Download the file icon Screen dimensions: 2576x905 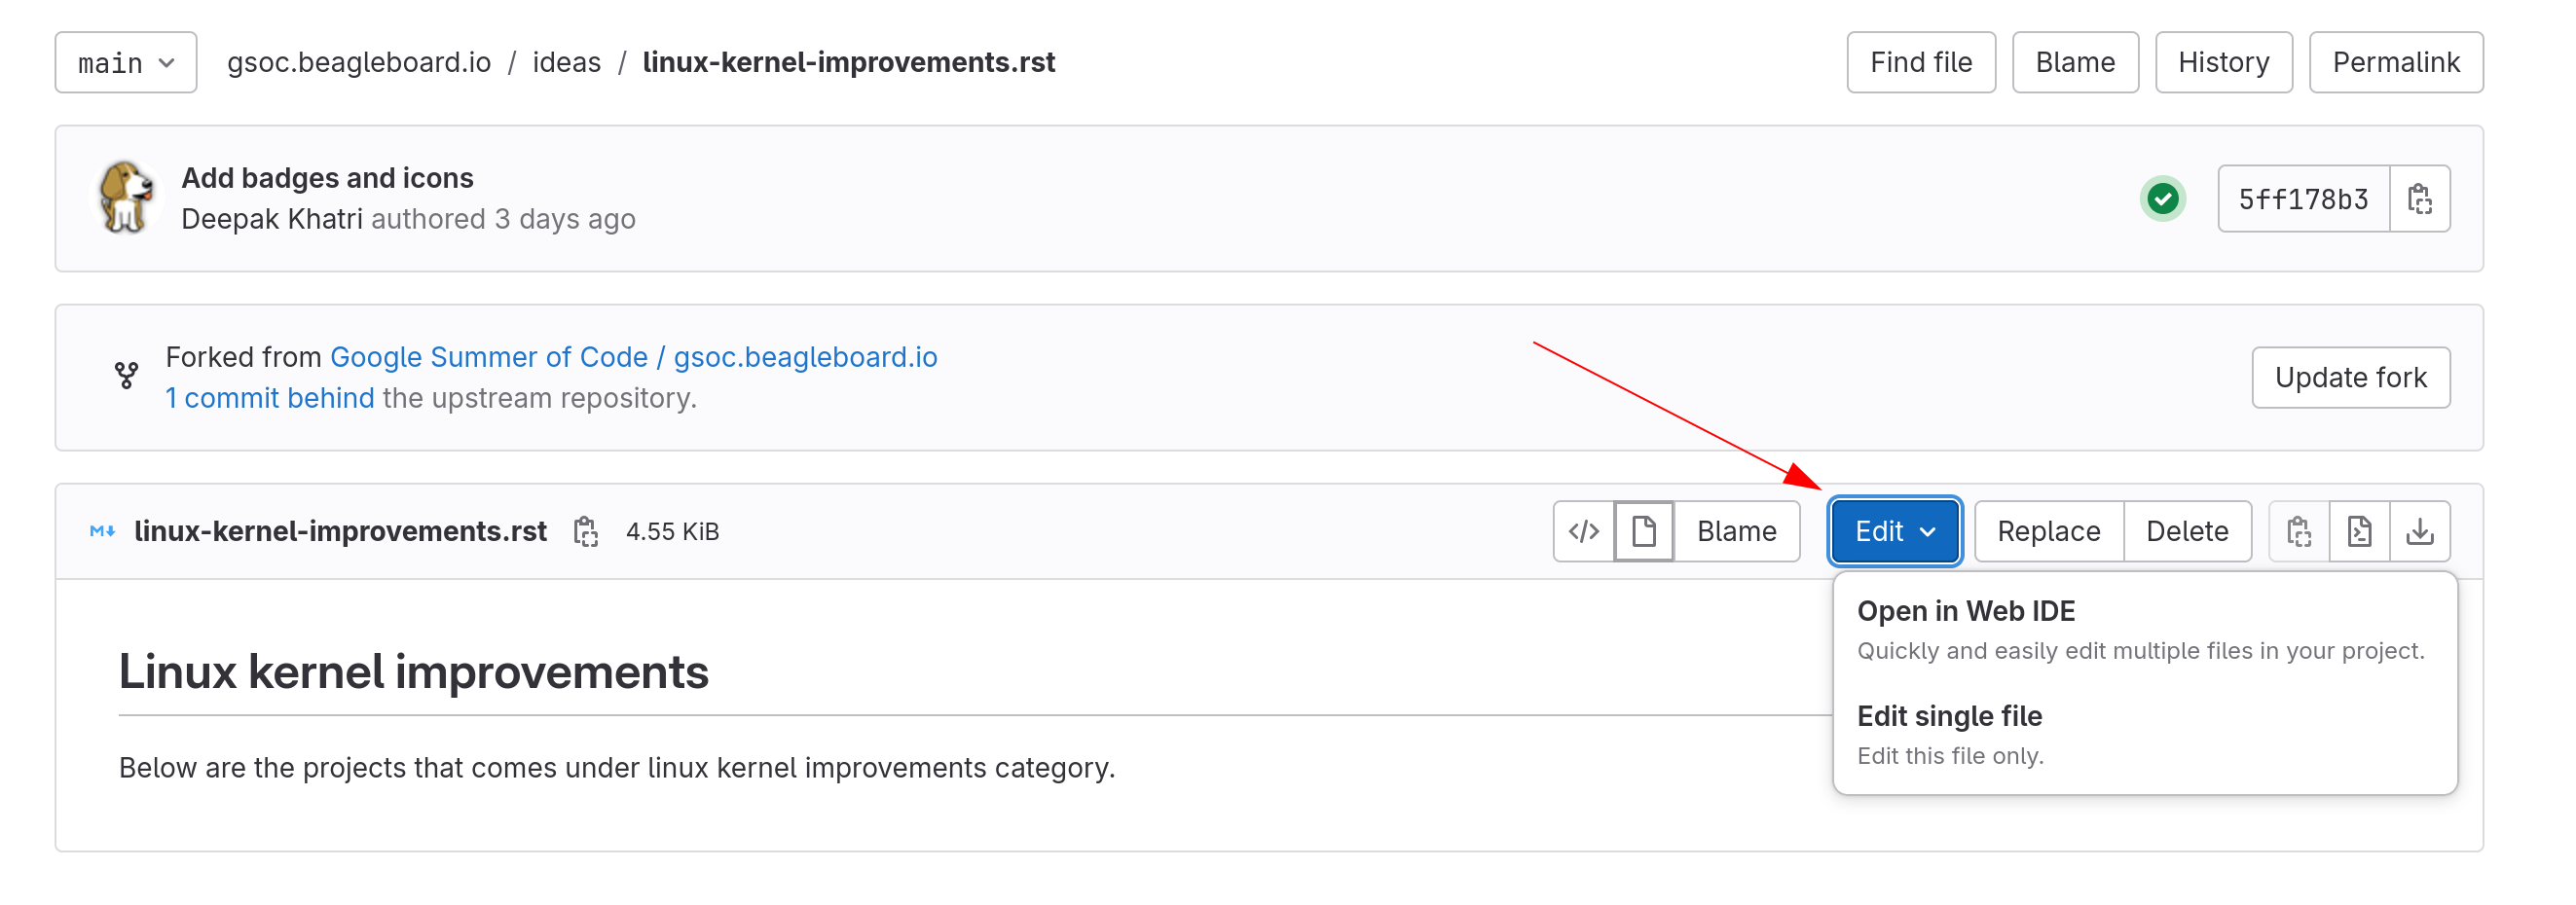[x=2420, y=532]
